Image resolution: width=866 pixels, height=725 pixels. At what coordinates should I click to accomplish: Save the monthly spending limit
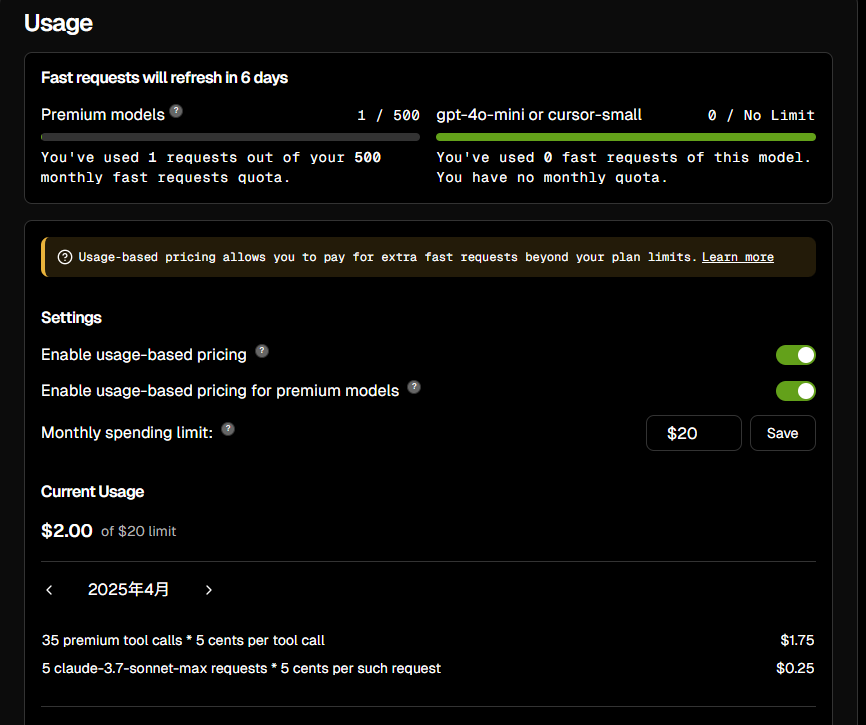(x=783, y=433)
